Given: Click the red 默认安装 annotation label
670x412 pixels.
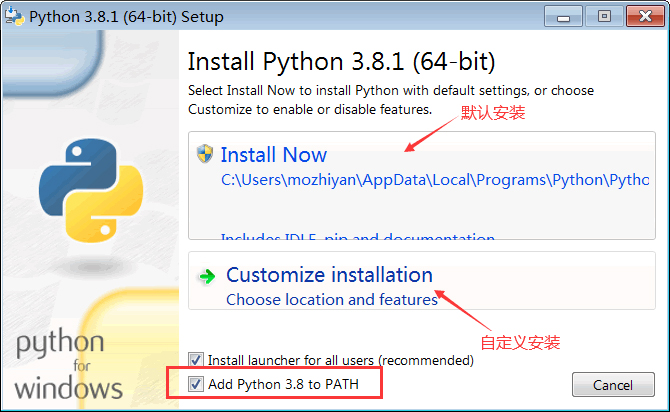Looking at the screenshot, I should 493,113.
